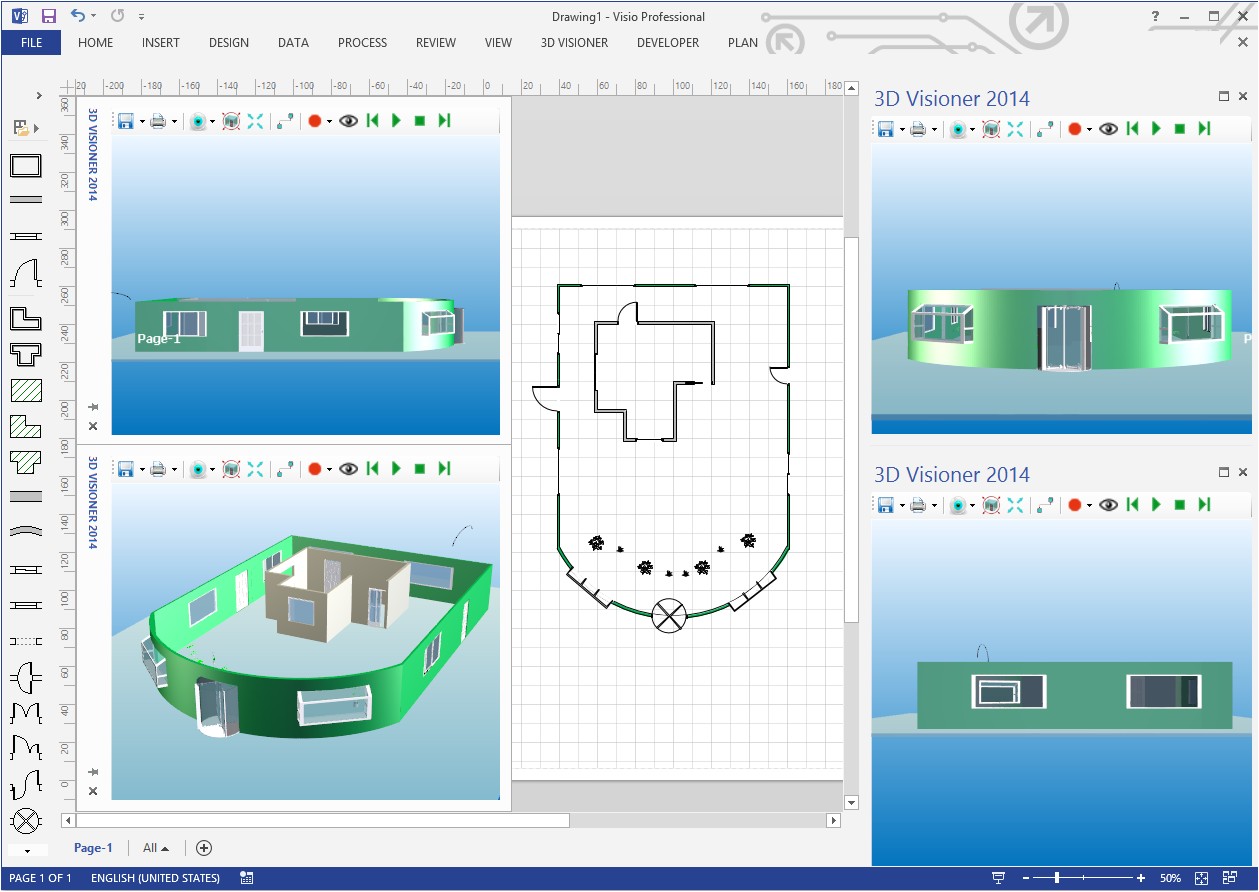This screenshot has height=892, width=1259.
Task: Click the zoom slider in the status bar
Action: pos(1057,878)
